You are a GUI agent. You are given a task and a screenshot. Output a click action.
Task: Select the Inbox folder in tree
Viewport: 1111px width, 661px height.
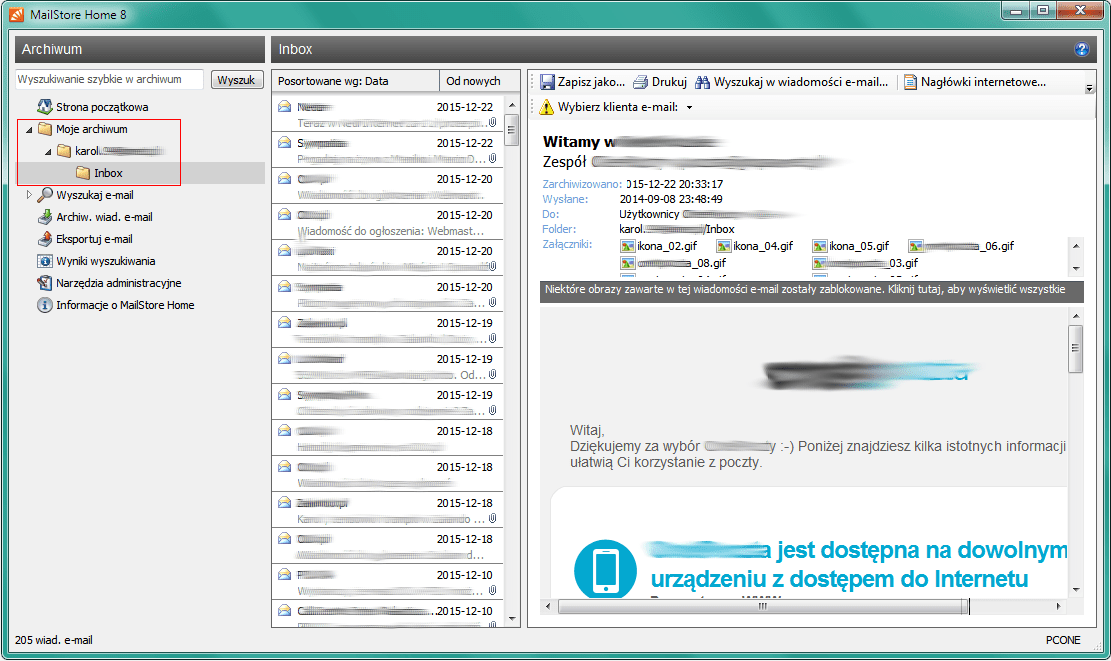coord(108,173)
